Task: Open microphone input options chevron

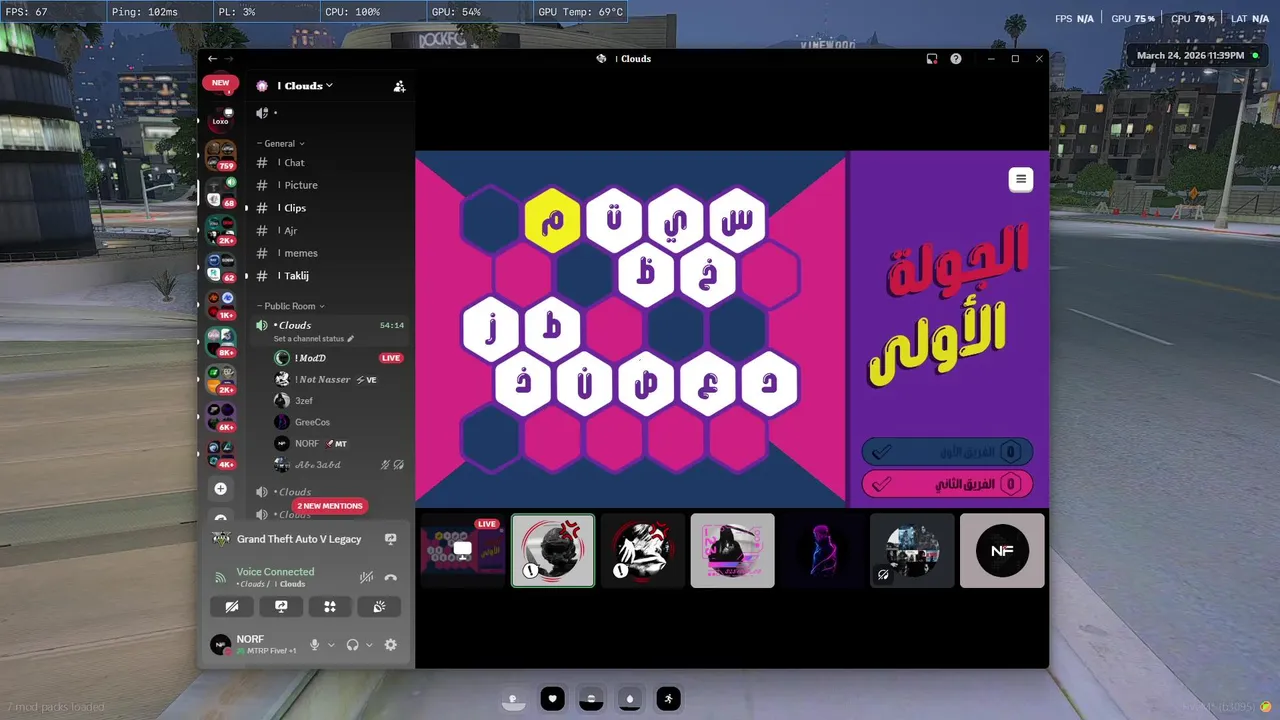Action: pyautogui.click(x=332, y=645)
